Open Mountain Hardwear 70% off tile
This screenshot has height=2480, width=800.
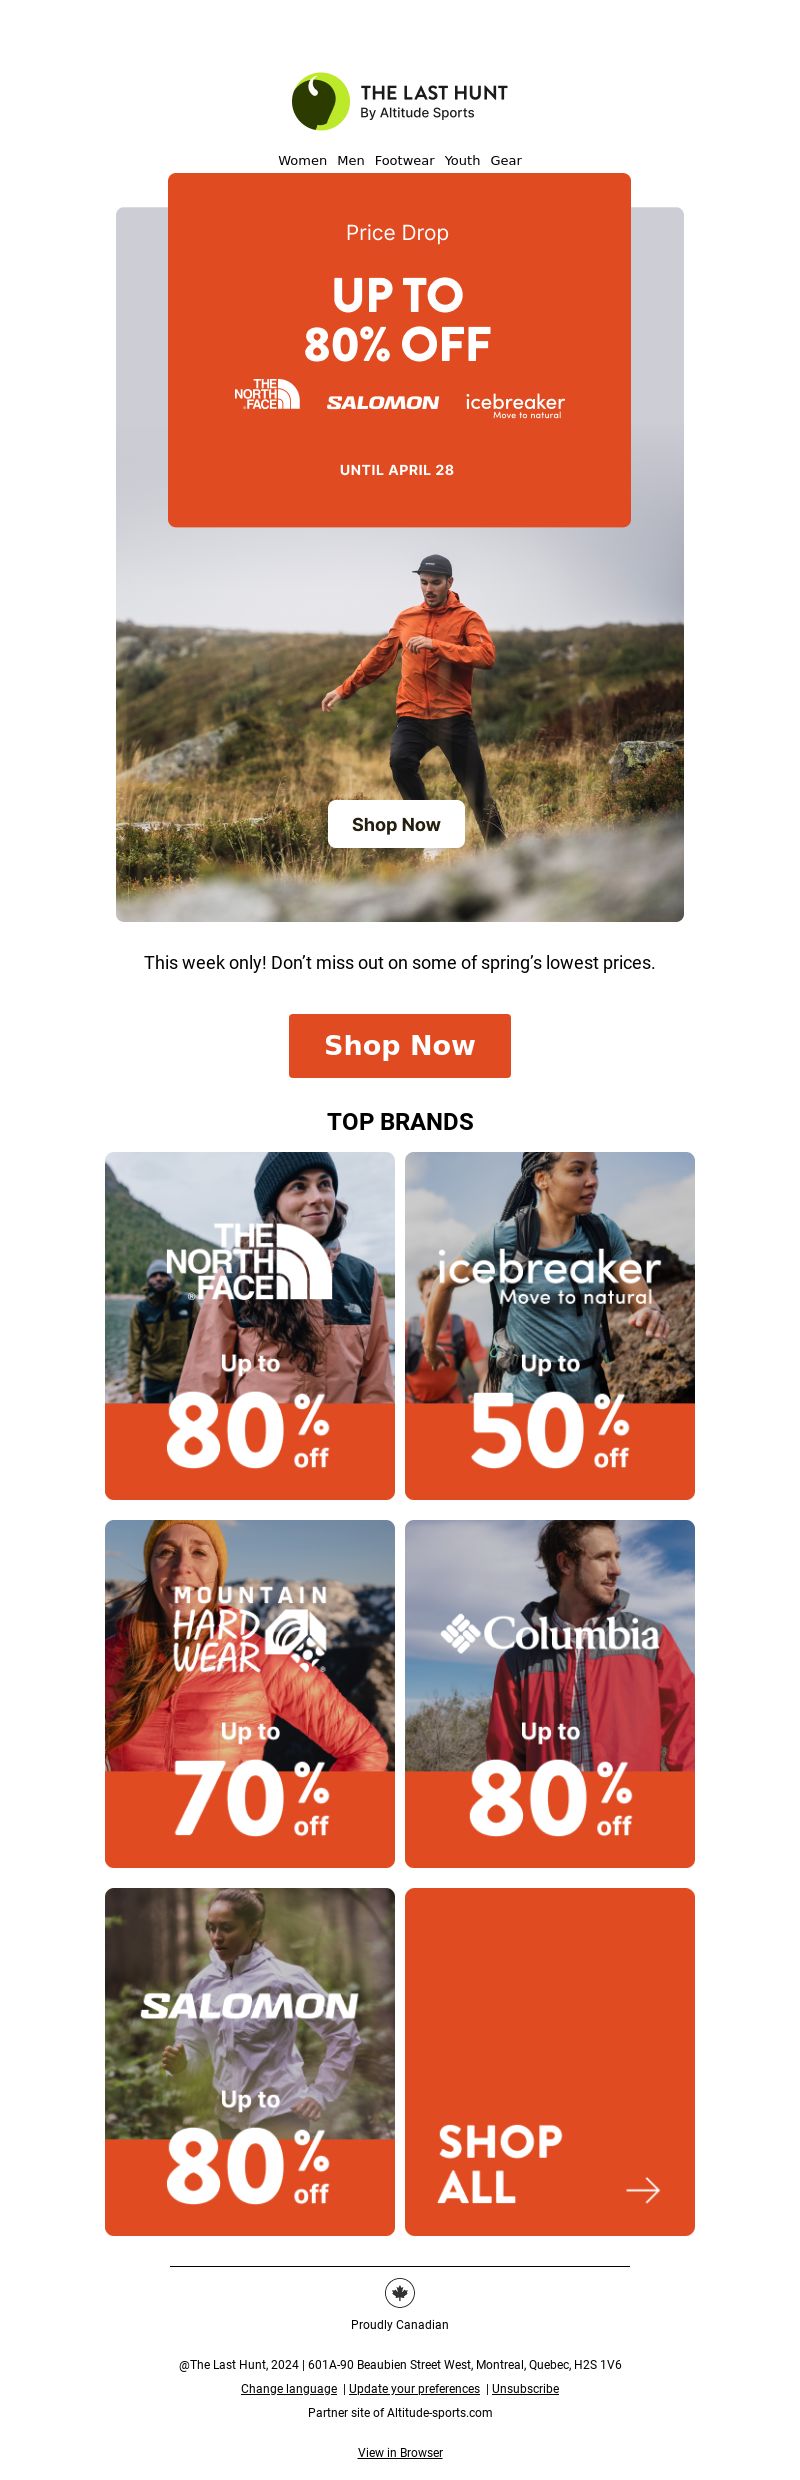click(250, 1694)
